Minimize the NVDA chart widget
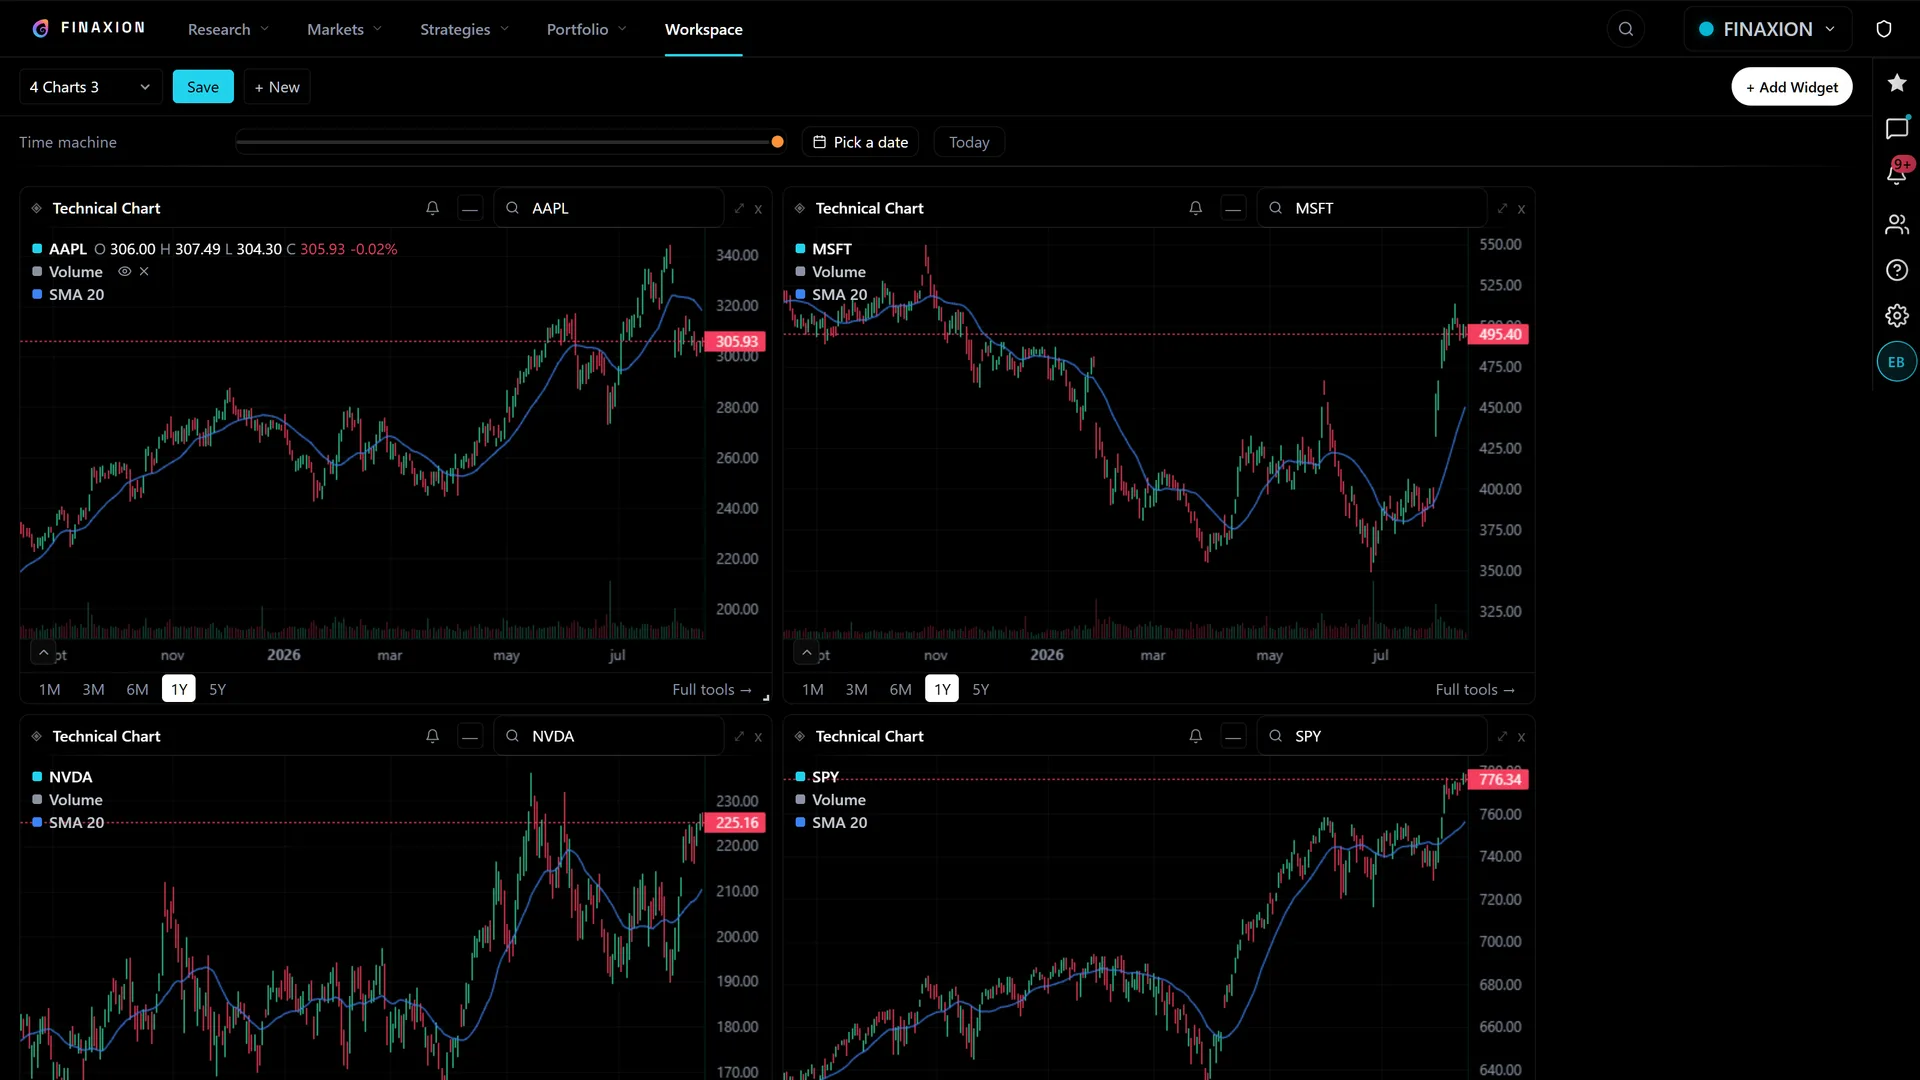Screen dimensions: 1920x1080 [470, 736]
